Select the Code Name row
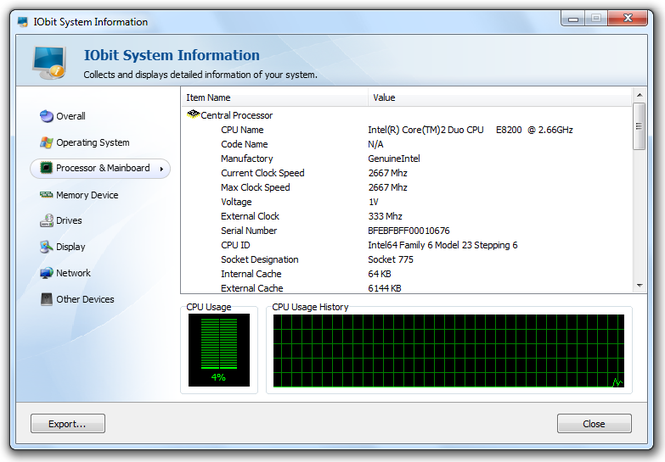 pyautogui.click(x=406, y=144)
